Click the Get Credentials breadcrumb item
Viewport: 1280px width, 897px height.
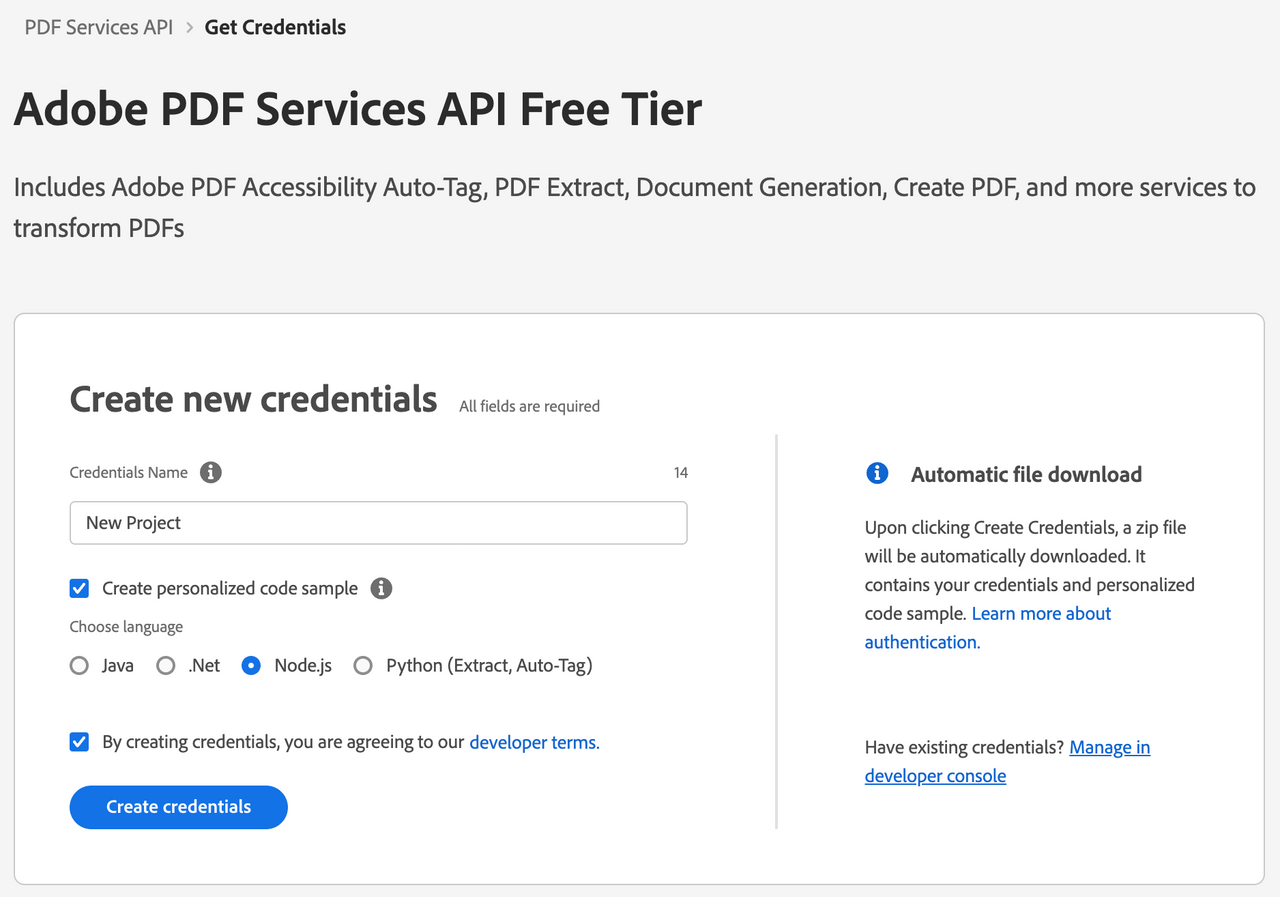275,27
